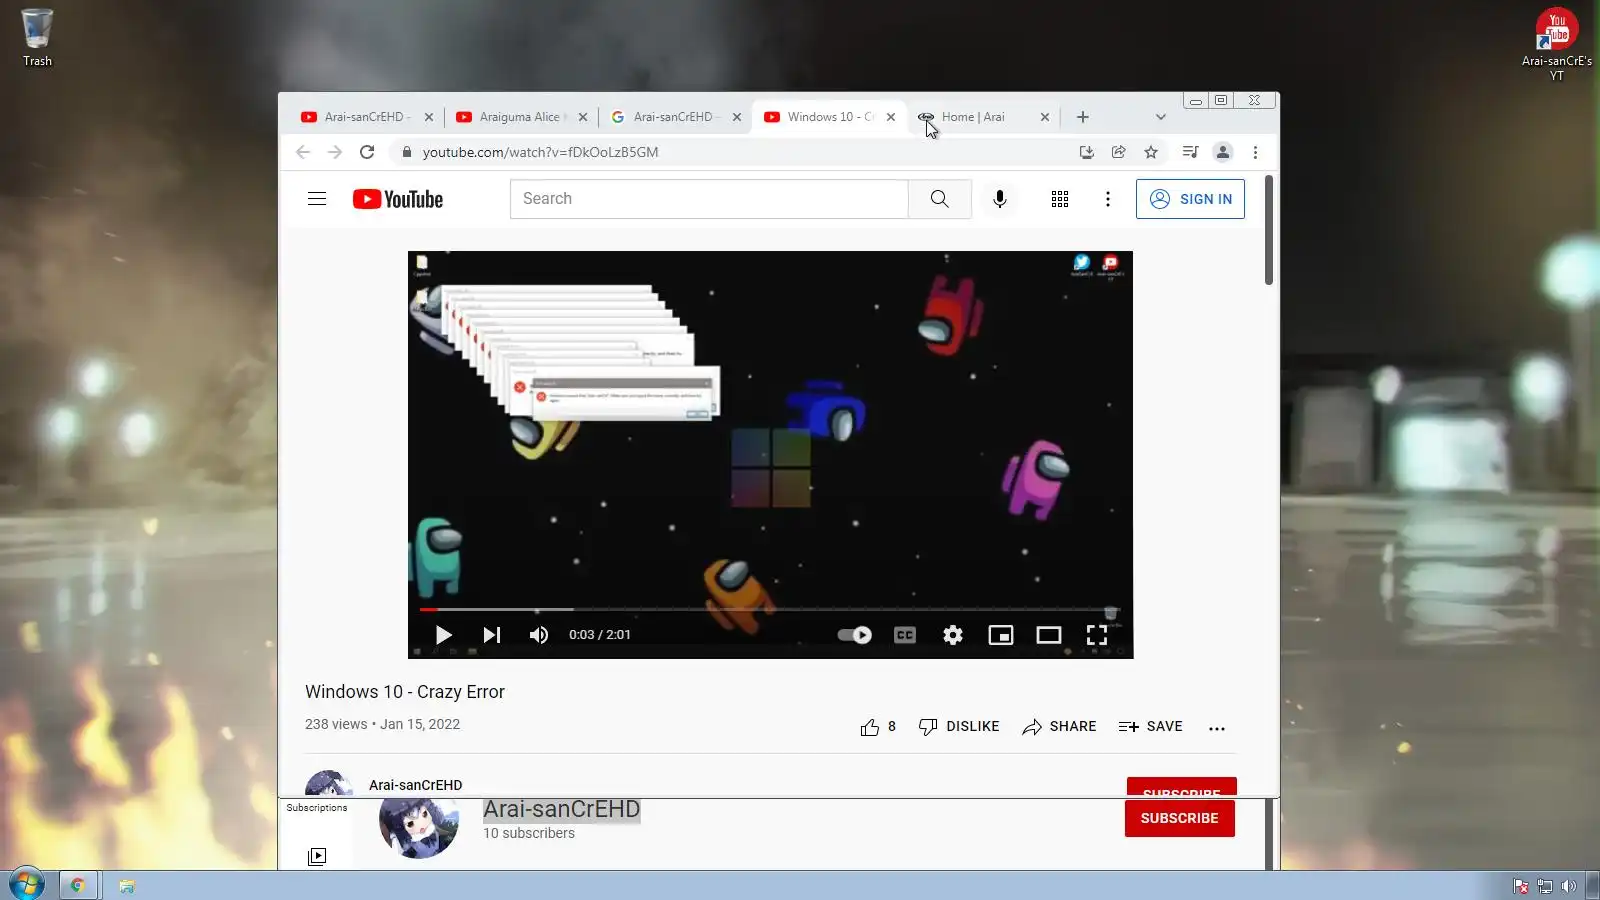
Task: Open the Trash desktop icon
Action: (37, 38)
